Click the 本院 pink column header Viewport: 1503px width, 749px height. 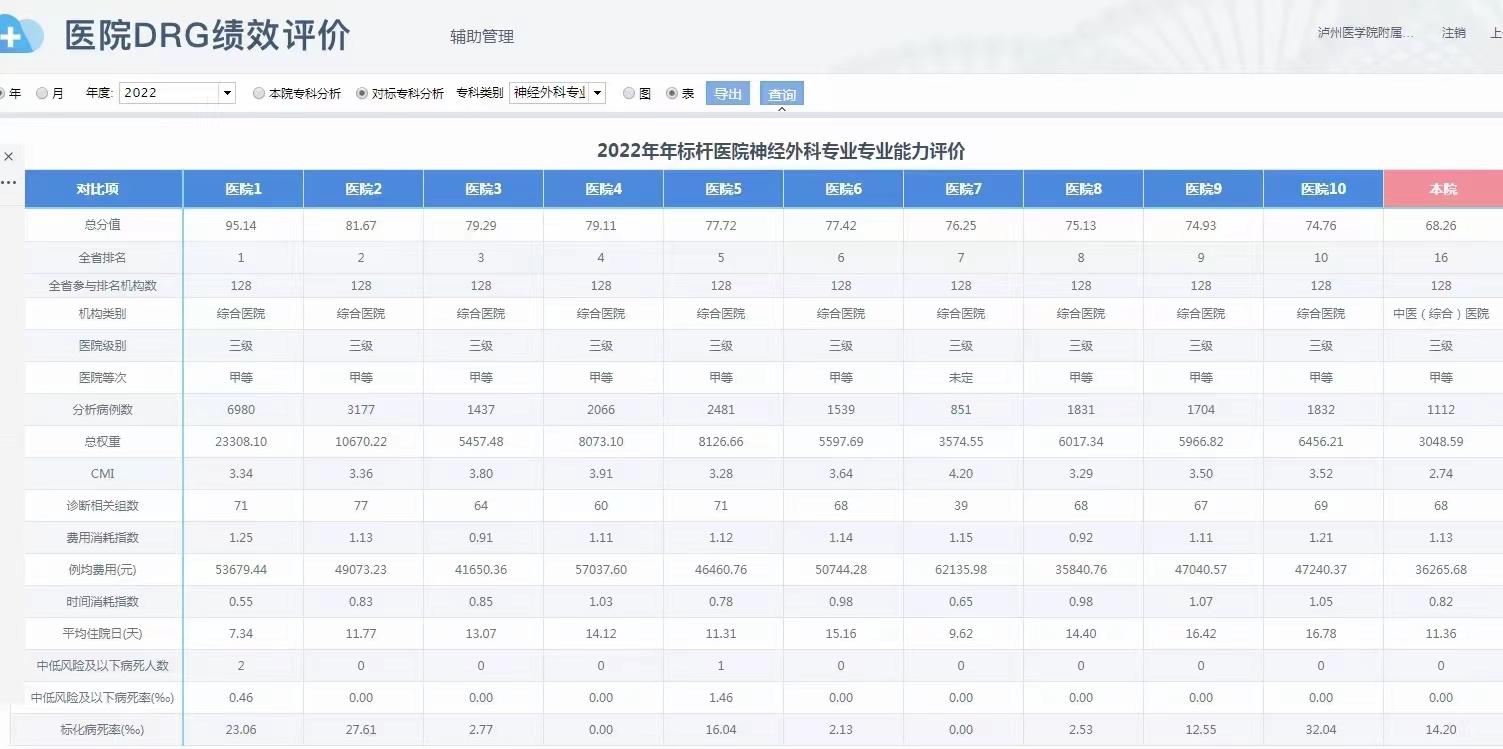[1442, 189]
